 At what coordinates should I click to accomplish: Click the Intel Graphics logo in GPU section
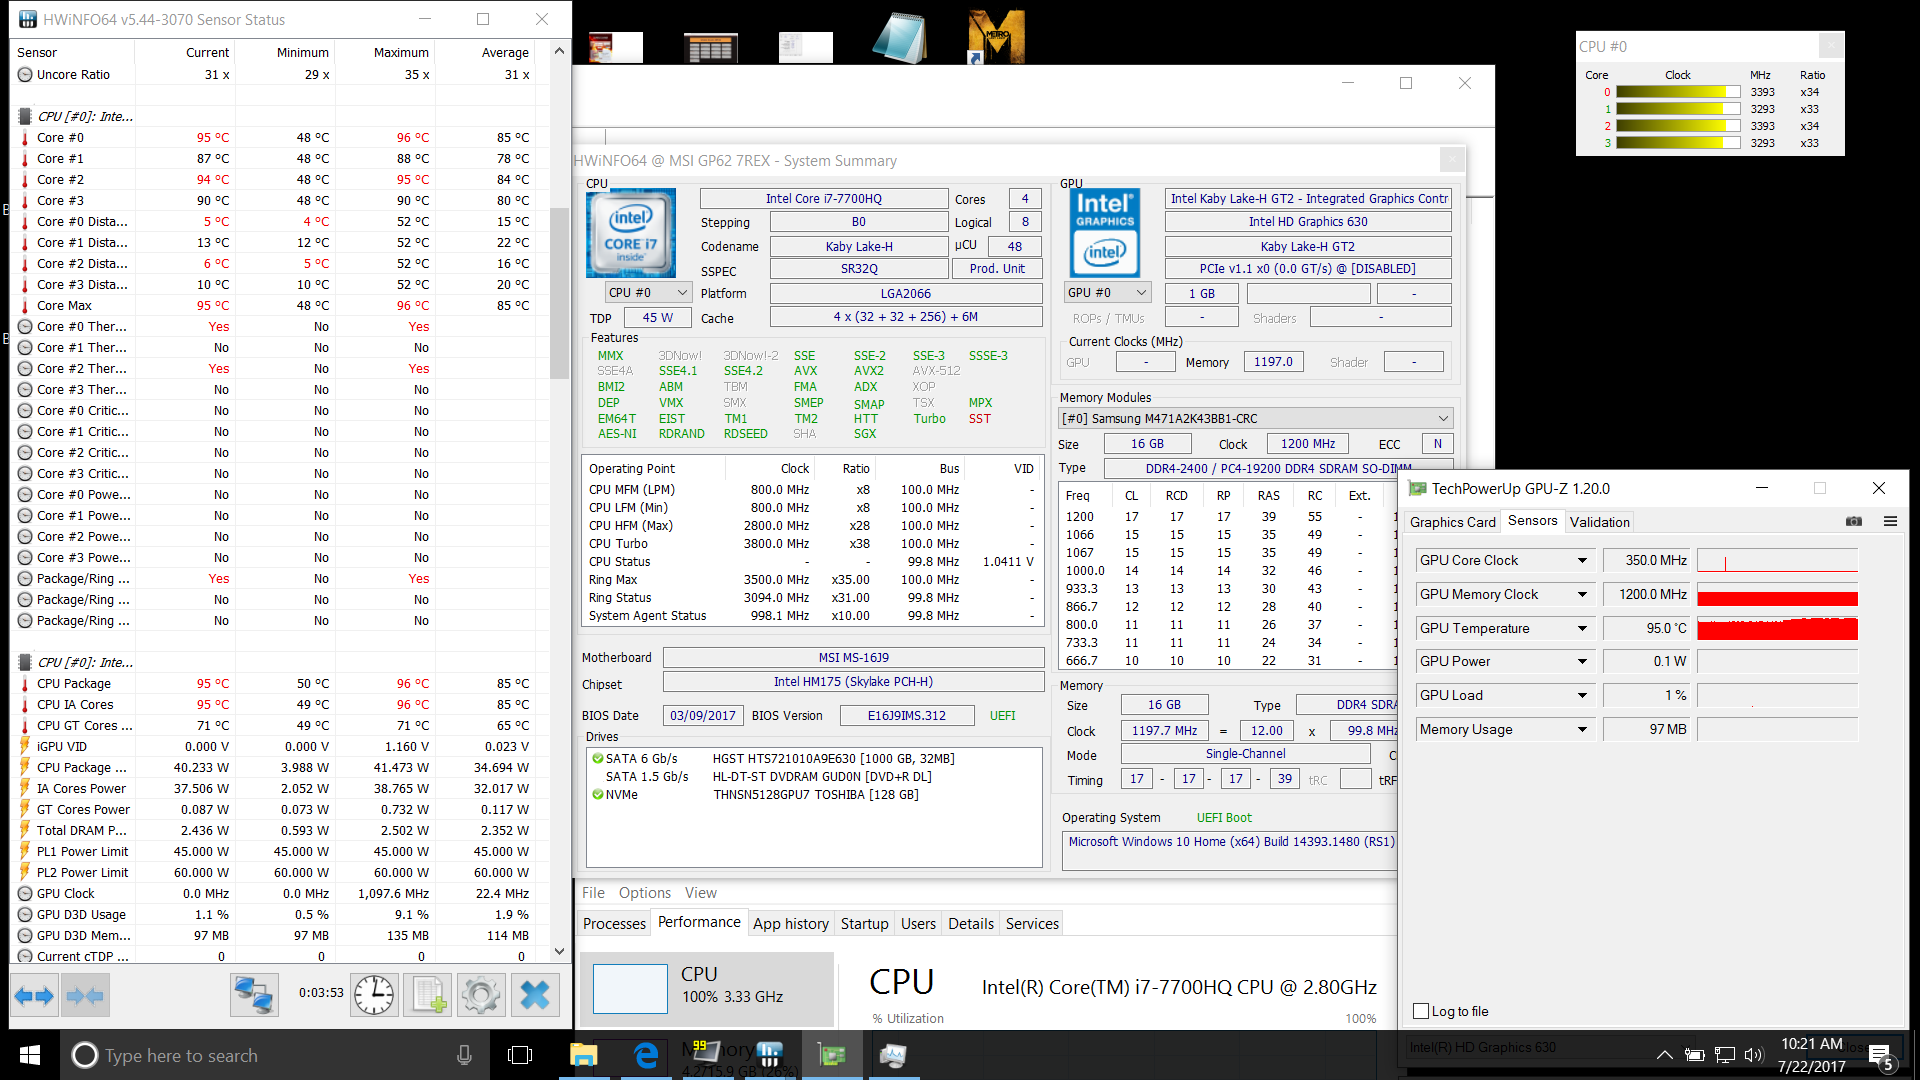tap(1105, 233)
